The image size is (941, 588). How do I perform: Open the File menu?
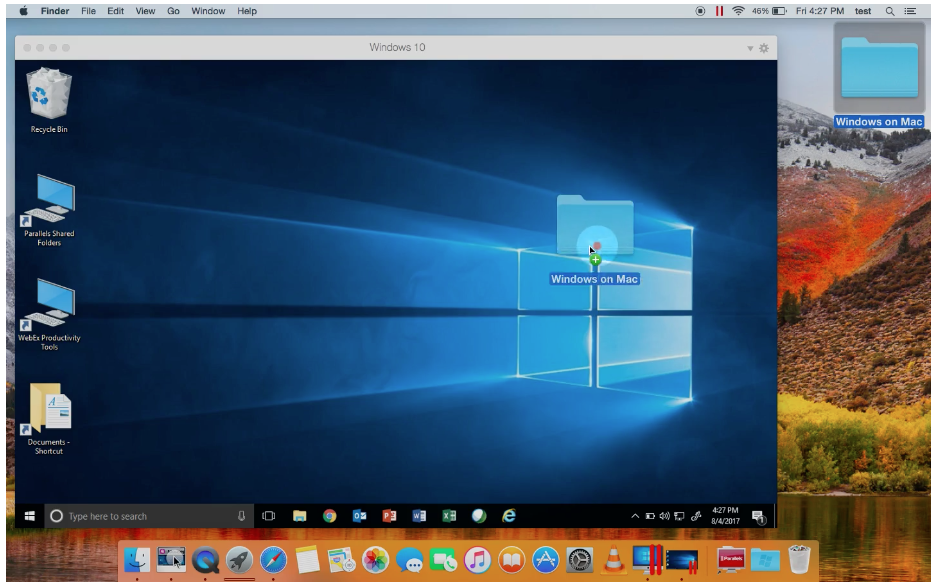coord(88,11)
